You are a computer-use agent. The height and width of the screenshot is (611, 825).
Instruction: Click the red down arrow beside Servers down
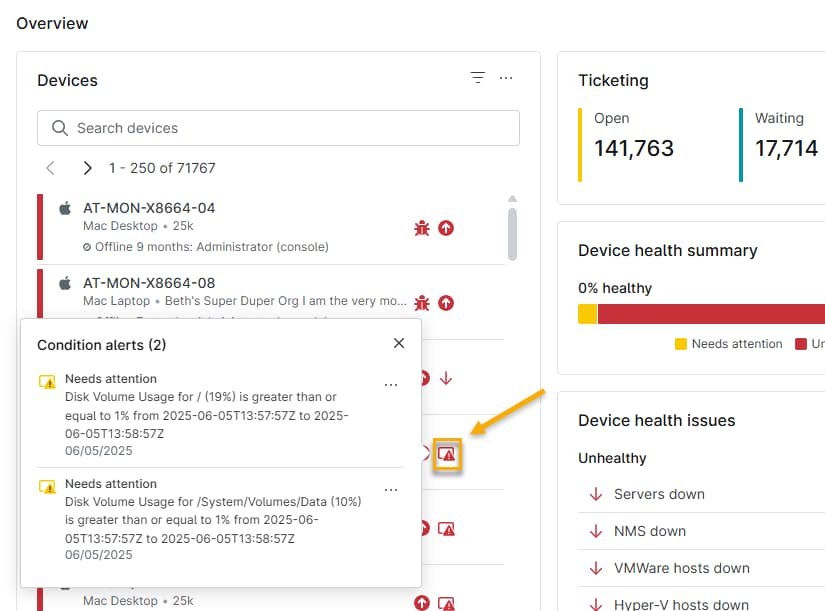pyautogui.click(x=597, y=494)
